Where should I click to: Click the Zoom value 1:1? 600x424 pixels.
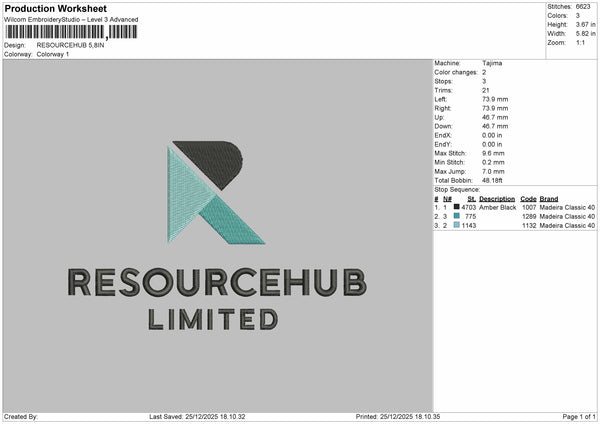pos(580,42)
